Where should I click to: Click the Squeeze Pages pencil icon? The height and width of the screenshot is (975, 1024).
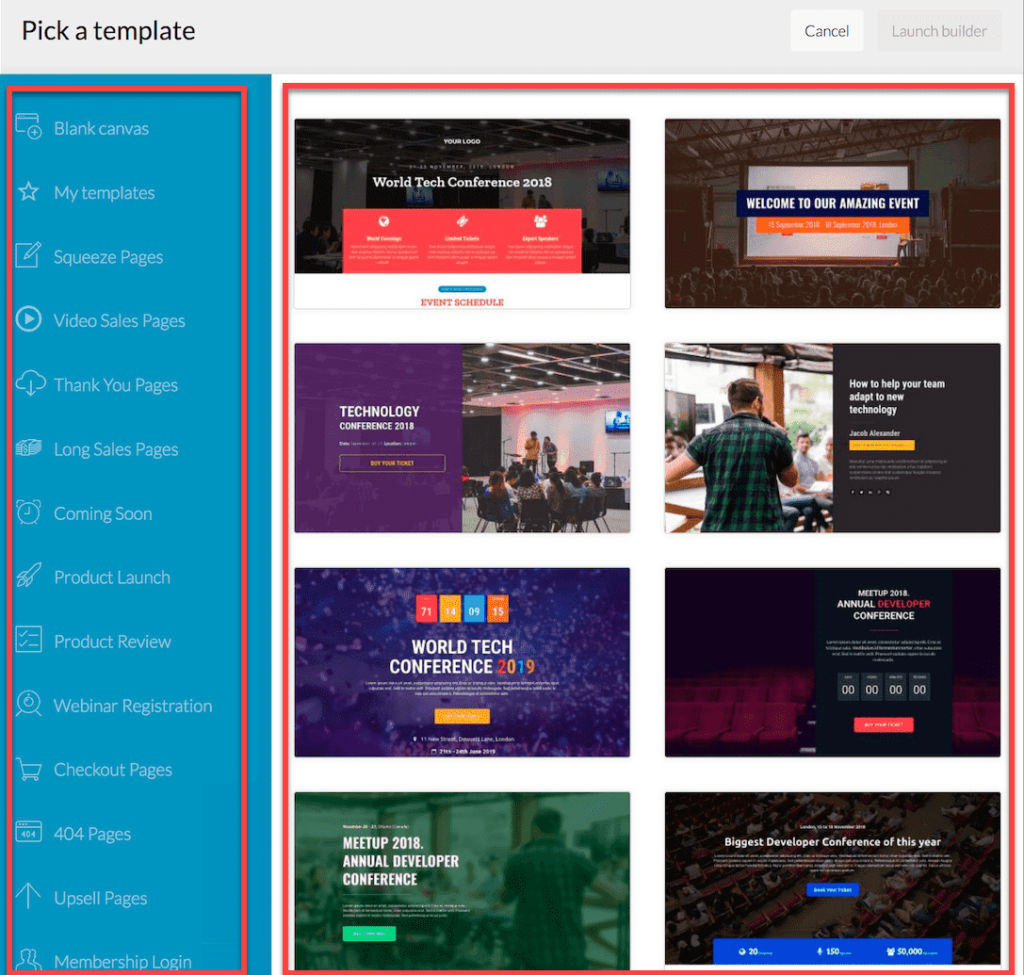coord(29,255)
